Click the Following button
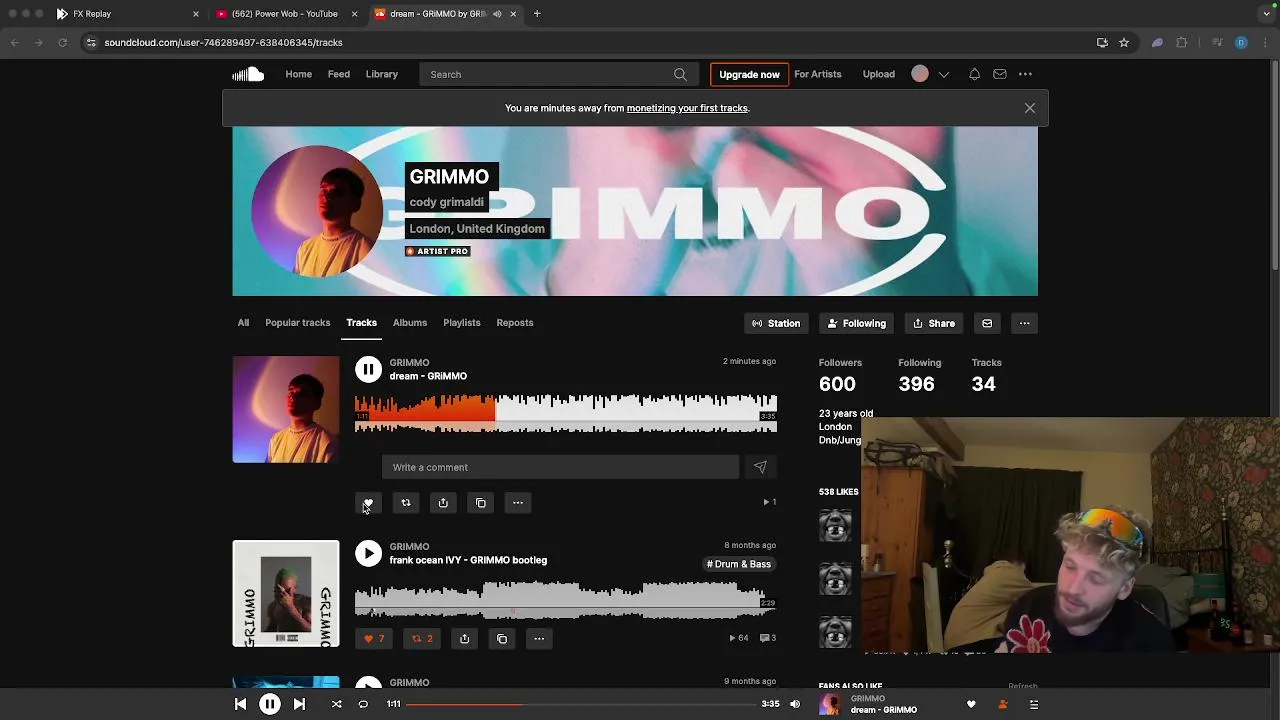1280x720 pixels. point(856,323)
